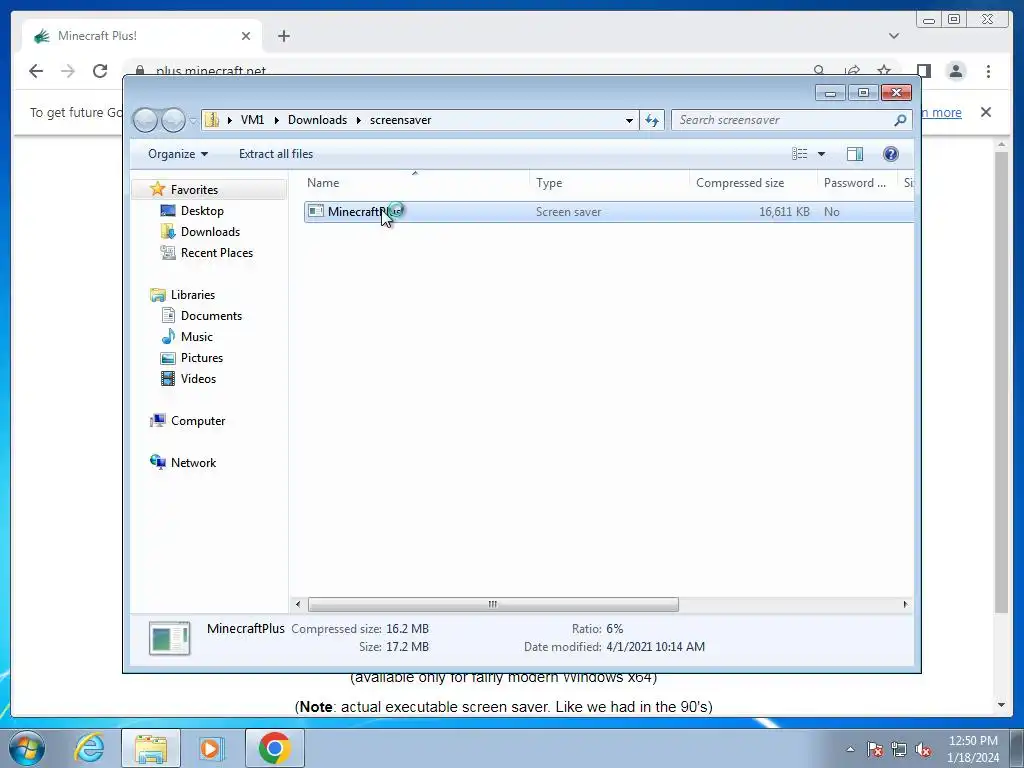Viewport: 1024px width, 768px height.
Task: Expand arrow after Downloads breadcrumb
Action: (359, 120)
